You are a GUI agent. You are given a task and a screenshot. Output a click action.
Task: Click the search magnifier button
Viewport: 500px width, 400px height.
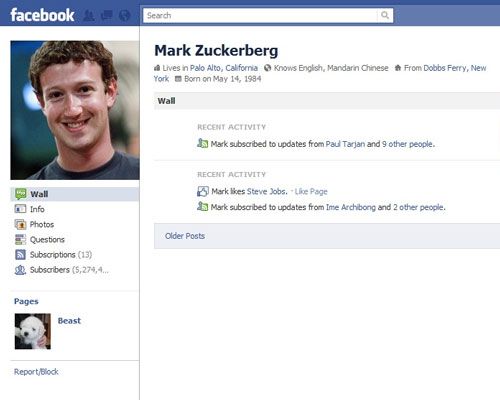(385, 15)
